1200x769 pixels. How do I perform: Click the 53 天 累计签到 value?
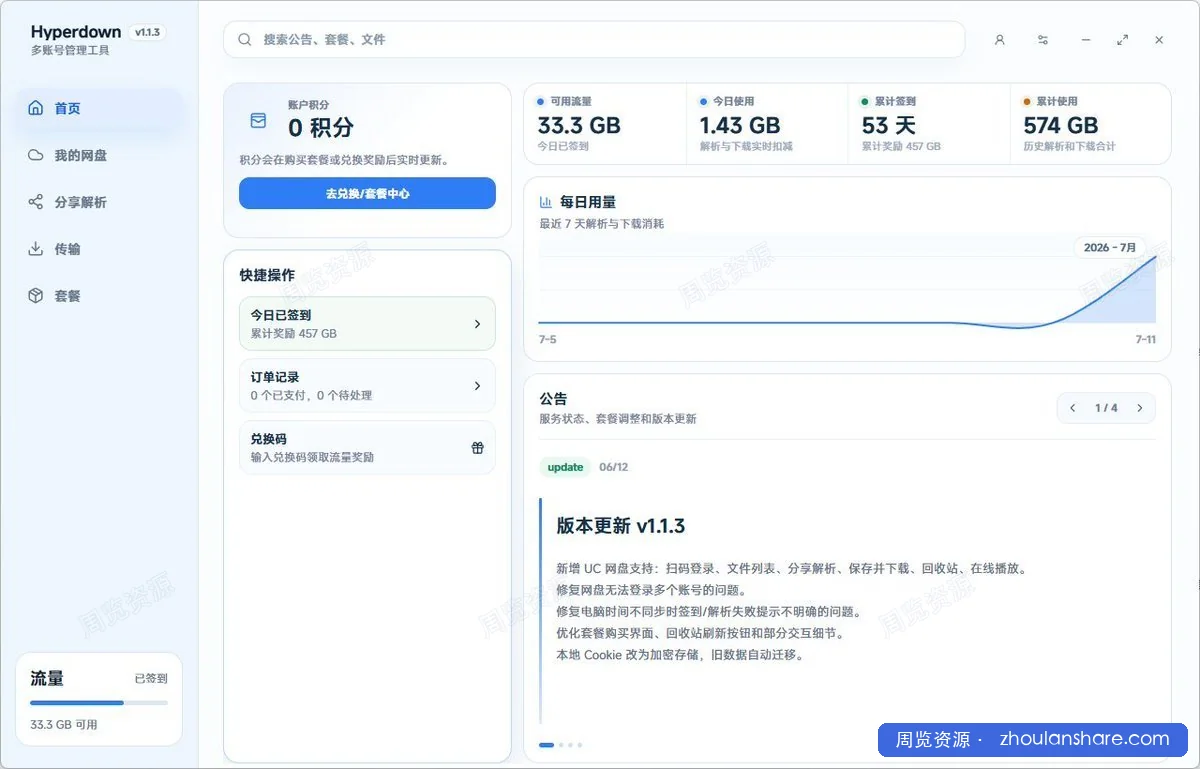[889, 125]
